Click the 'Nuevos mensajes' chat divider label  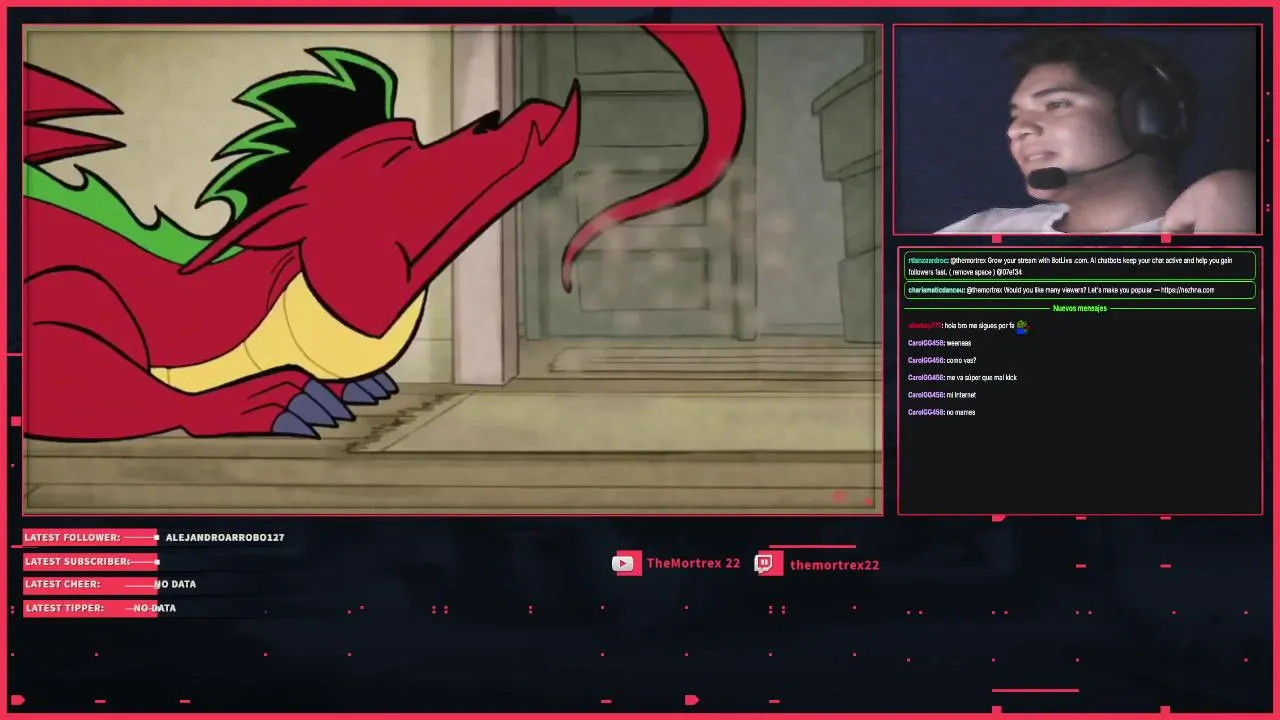pos(1080,308)
